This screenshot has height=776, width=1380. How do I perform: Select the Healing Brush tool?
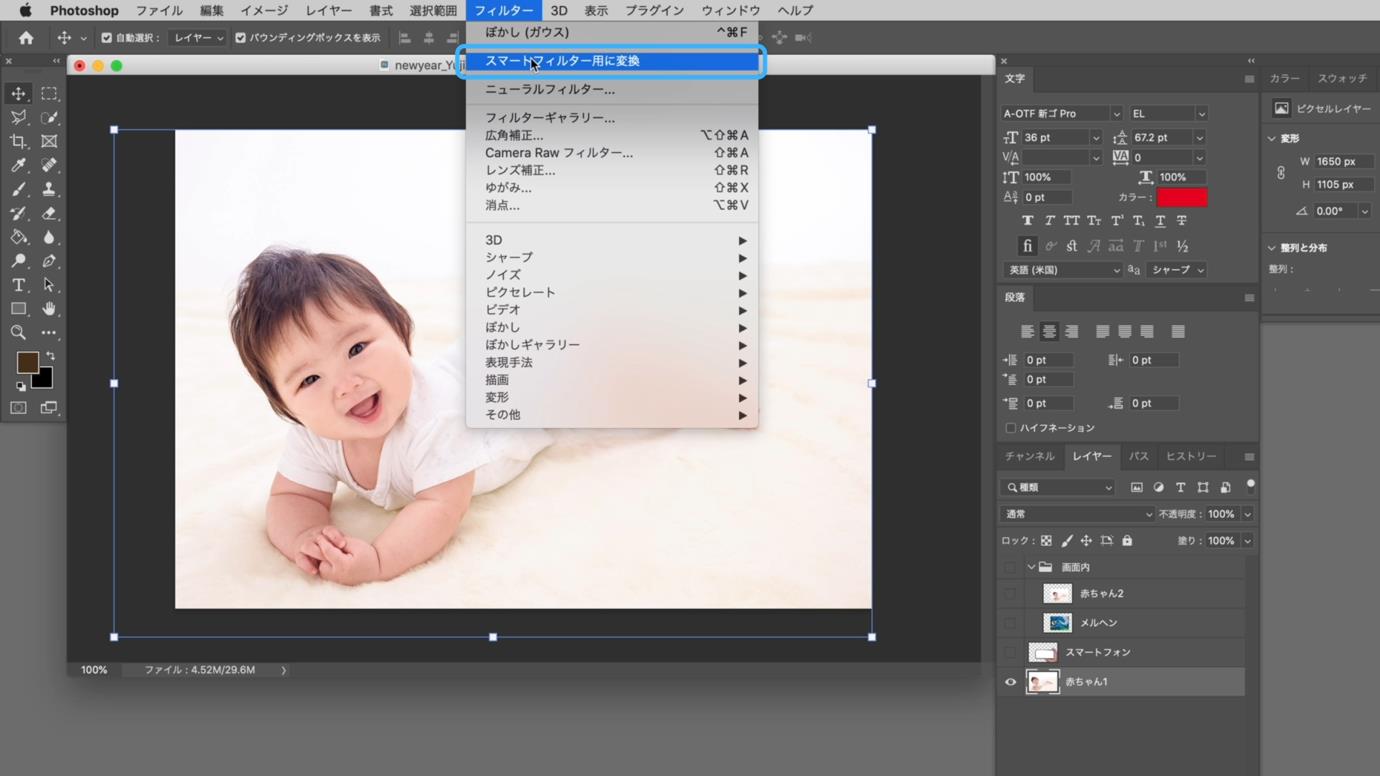pos(49,165)
